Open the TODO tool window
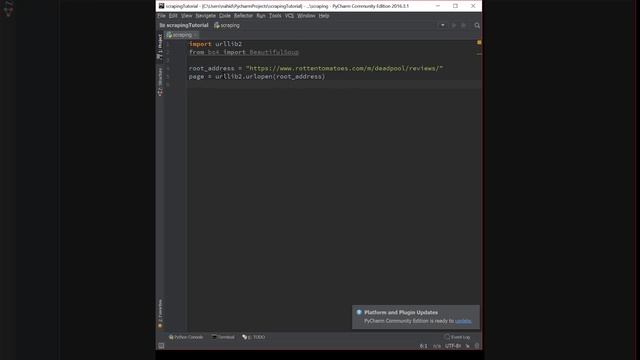This screenshot has width=640, height=360. [x=253, y=337]
